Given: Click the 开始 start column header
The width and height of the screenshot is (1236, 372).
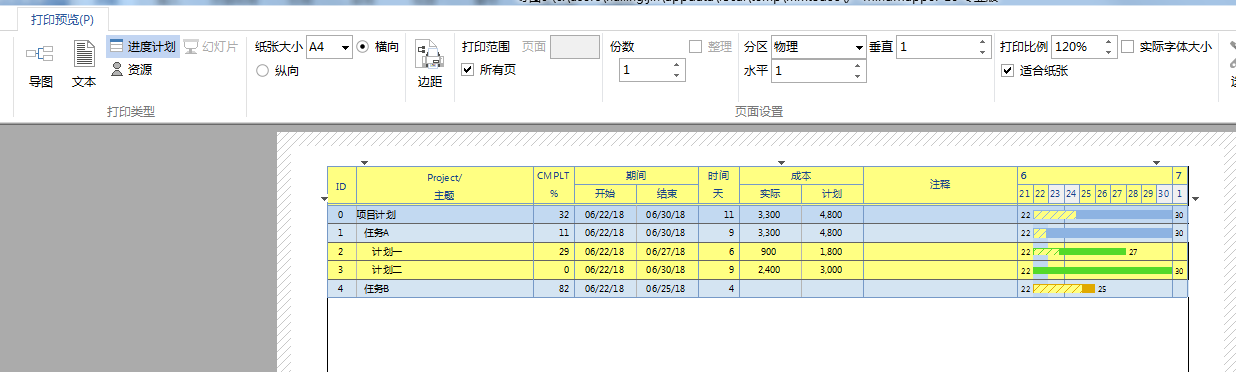Looking at the screenshot, I should click(605, 194).
